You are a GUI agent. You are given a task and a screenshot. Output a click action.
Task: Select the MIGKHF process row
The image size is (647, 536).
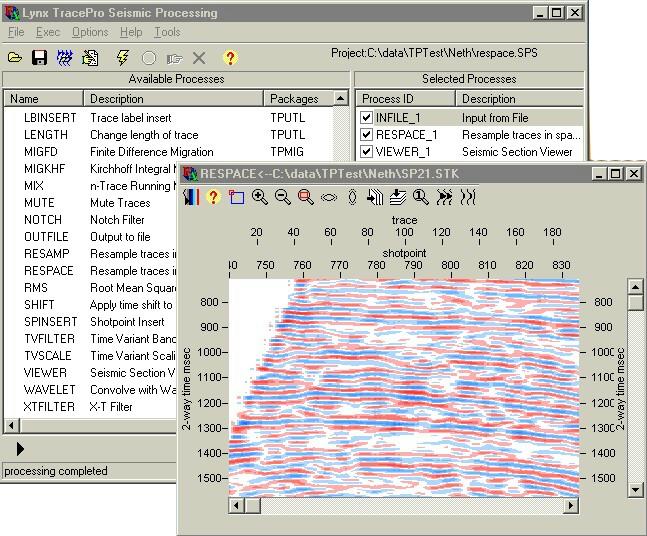pos(91,169)
